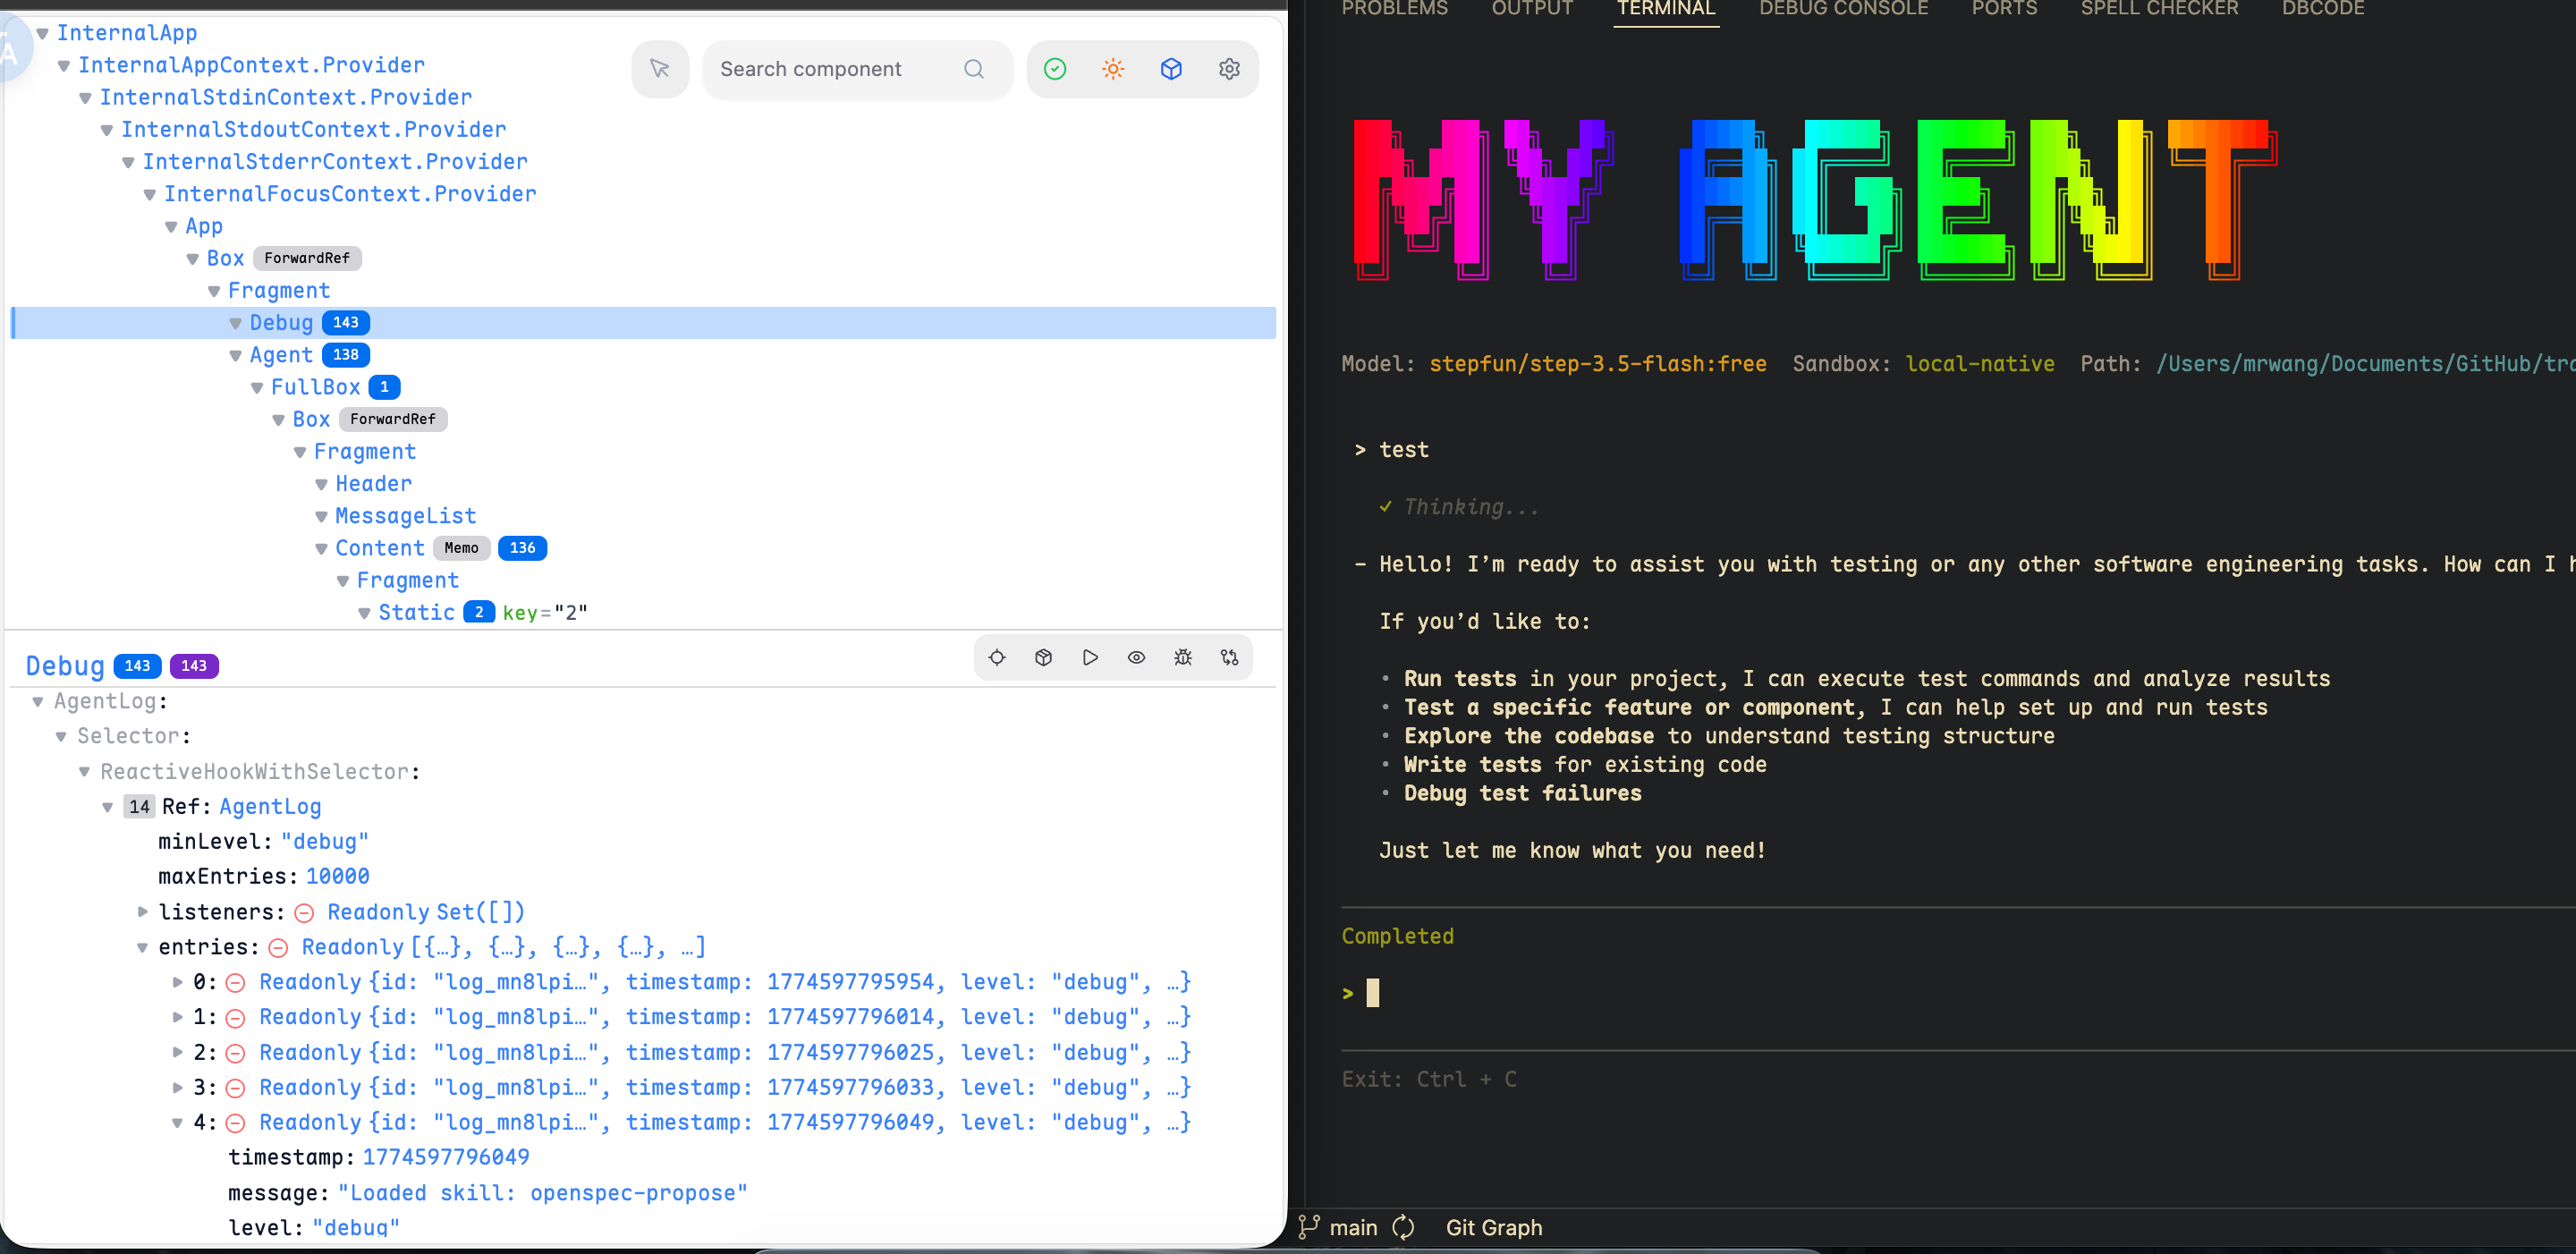
Task: Click the maxEntries value 10000
Action: click(x=337, y=876)
